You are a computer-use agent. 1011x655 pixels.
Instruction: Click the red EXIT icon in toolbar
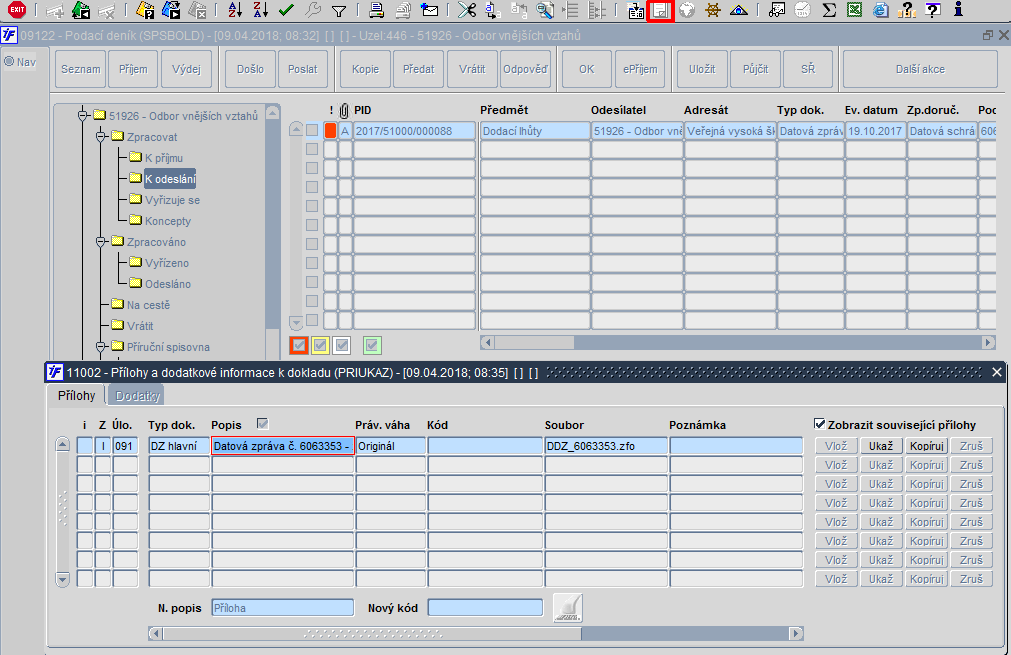[16, 11]
